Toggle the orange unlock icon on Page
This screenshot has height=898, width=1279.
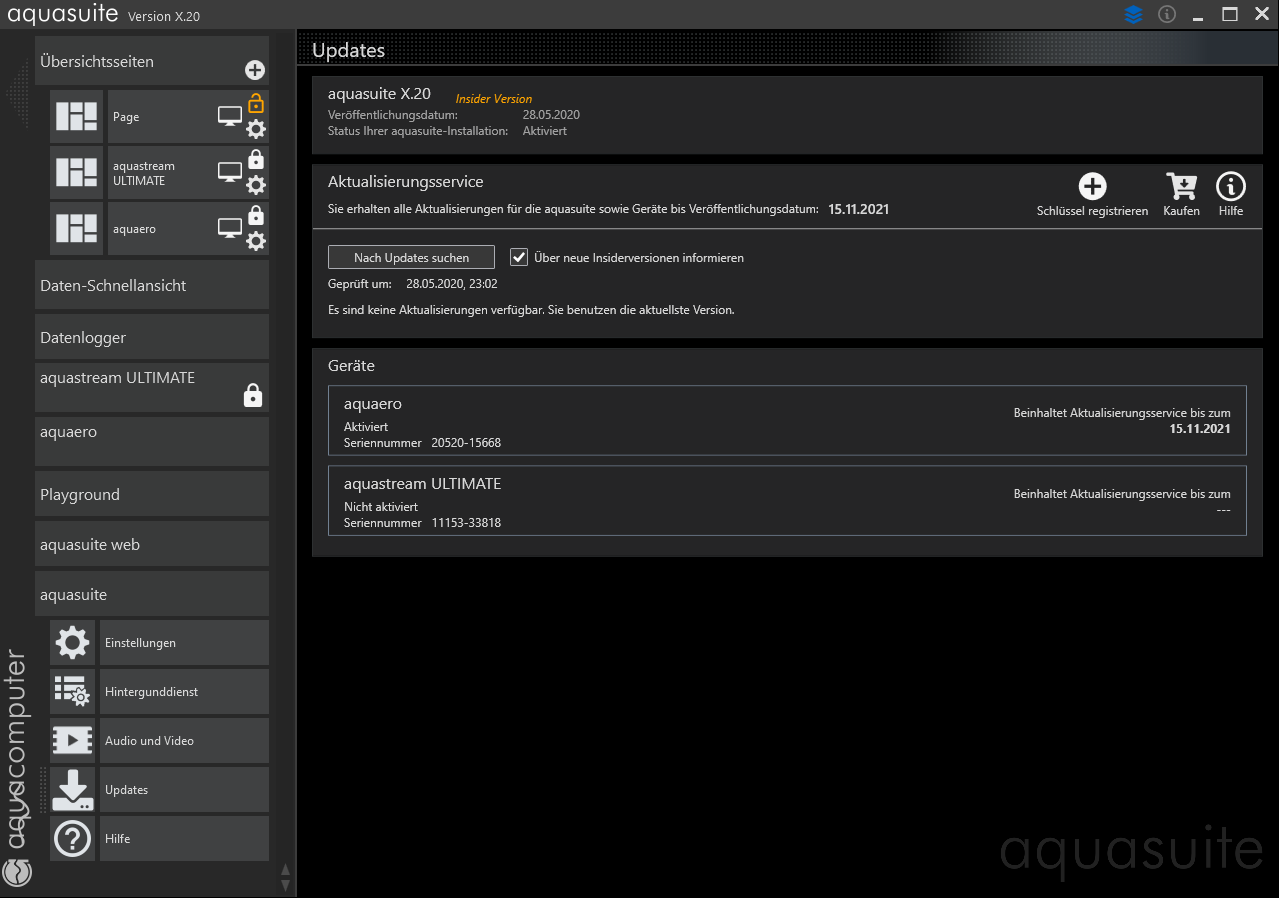[x=256, y=103]
